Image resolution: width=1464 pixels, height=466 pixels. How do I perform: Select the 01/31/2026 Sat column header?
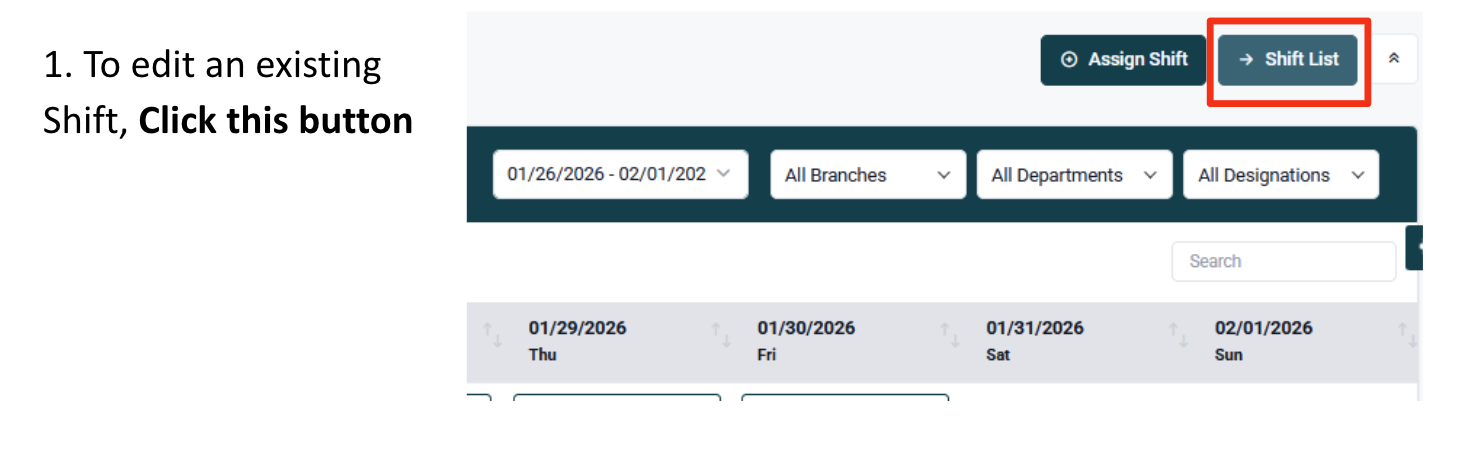tap(1034, 340)
